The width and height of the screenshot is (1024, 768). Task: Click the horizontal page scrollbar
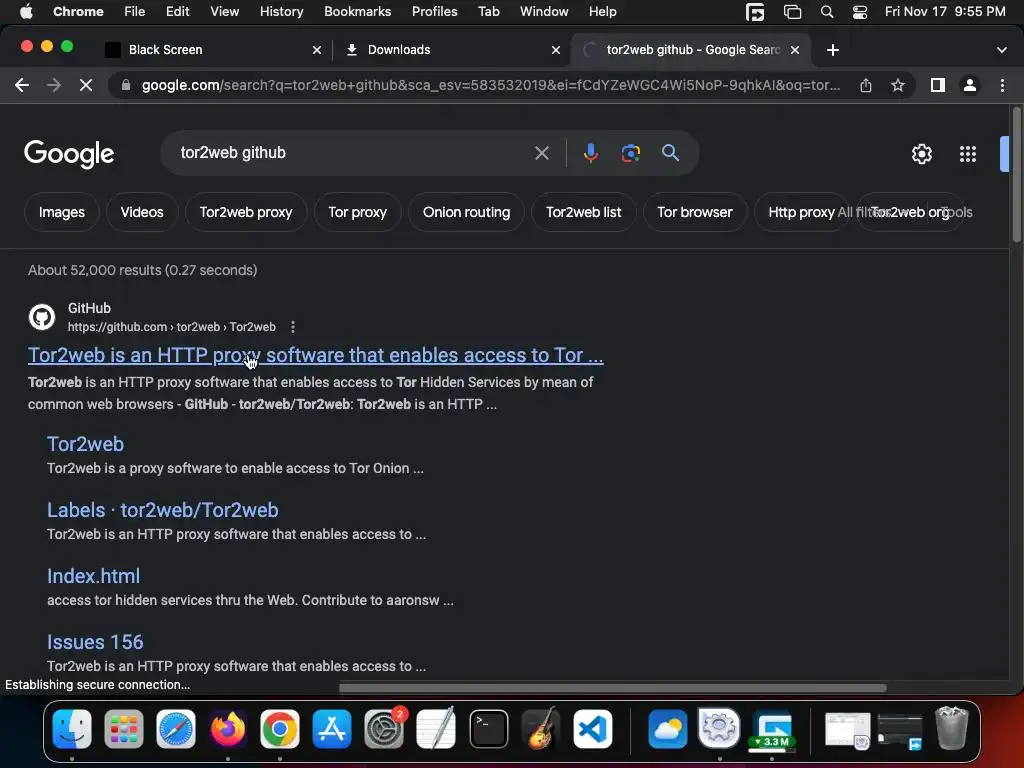tap(613, 688)
